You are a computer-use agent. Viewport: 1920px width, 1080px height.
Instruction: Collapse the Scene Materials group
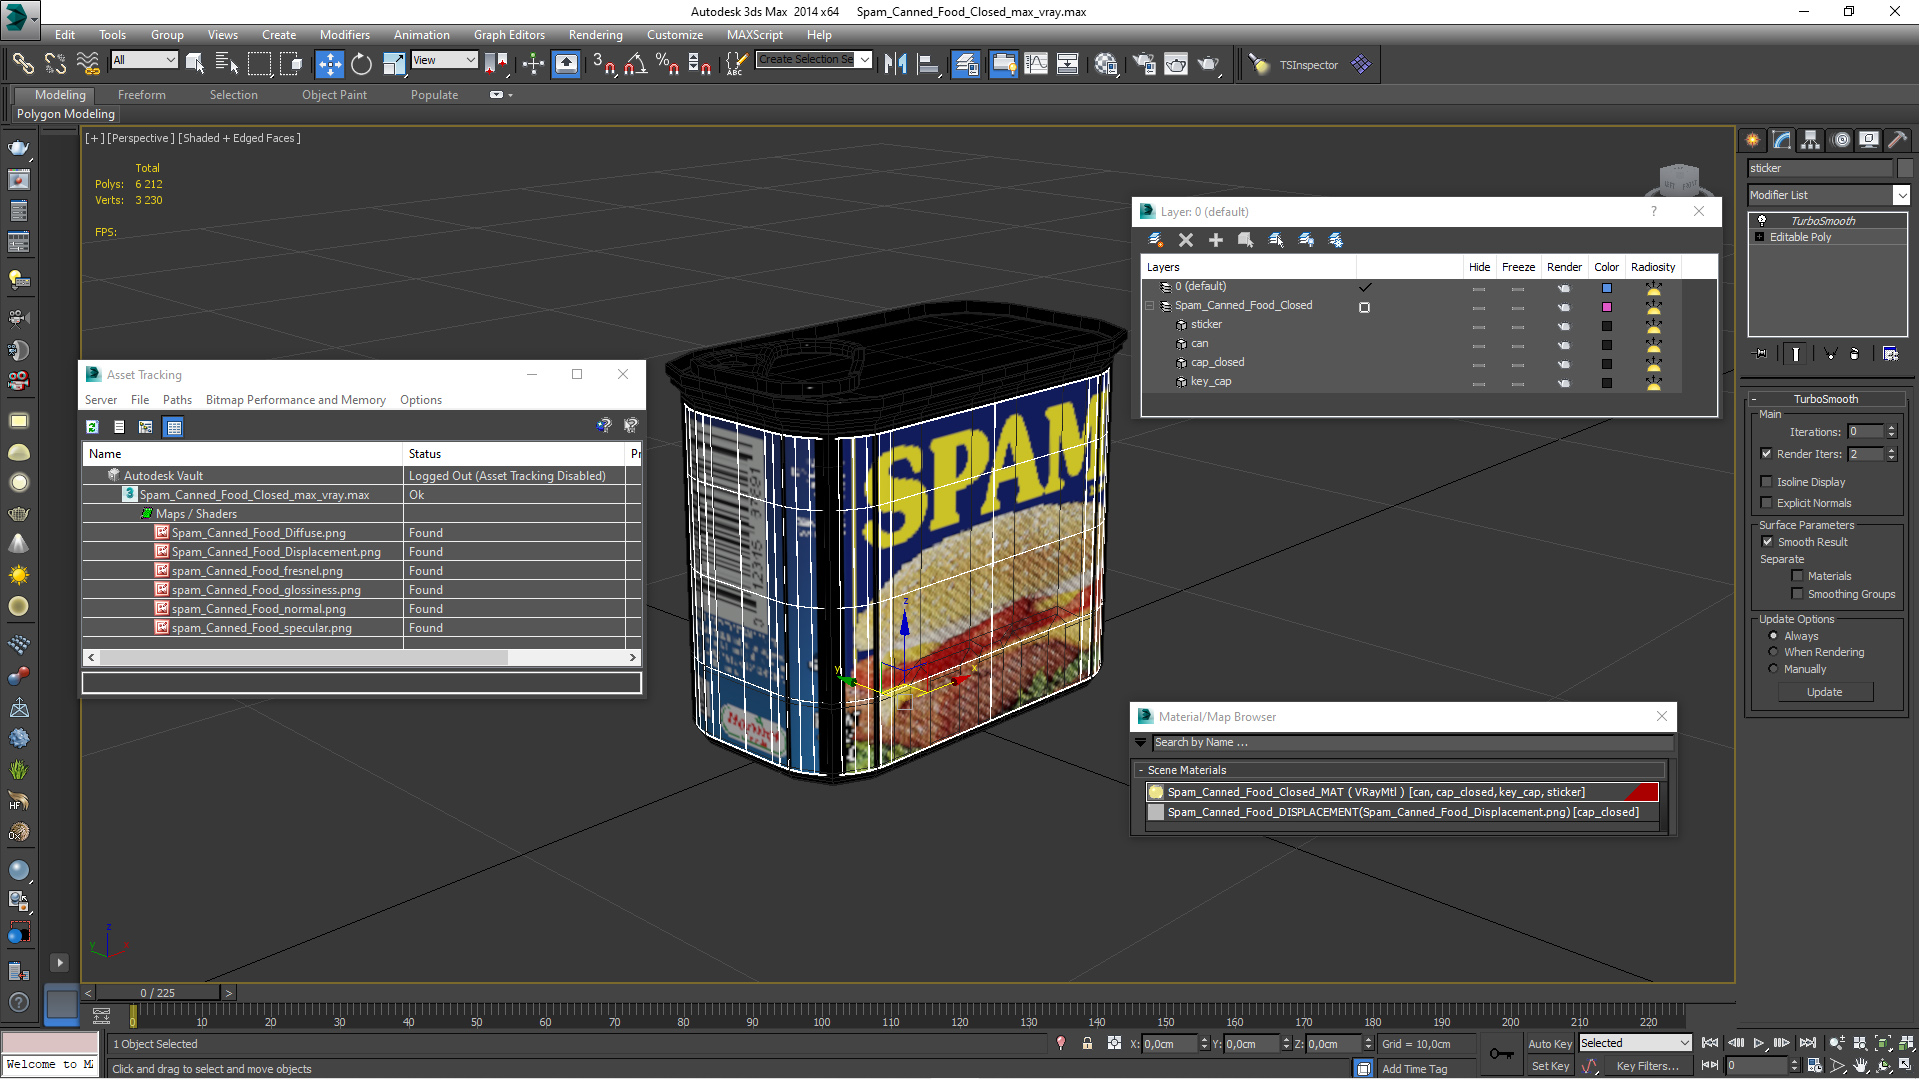tap(1140, 770)
